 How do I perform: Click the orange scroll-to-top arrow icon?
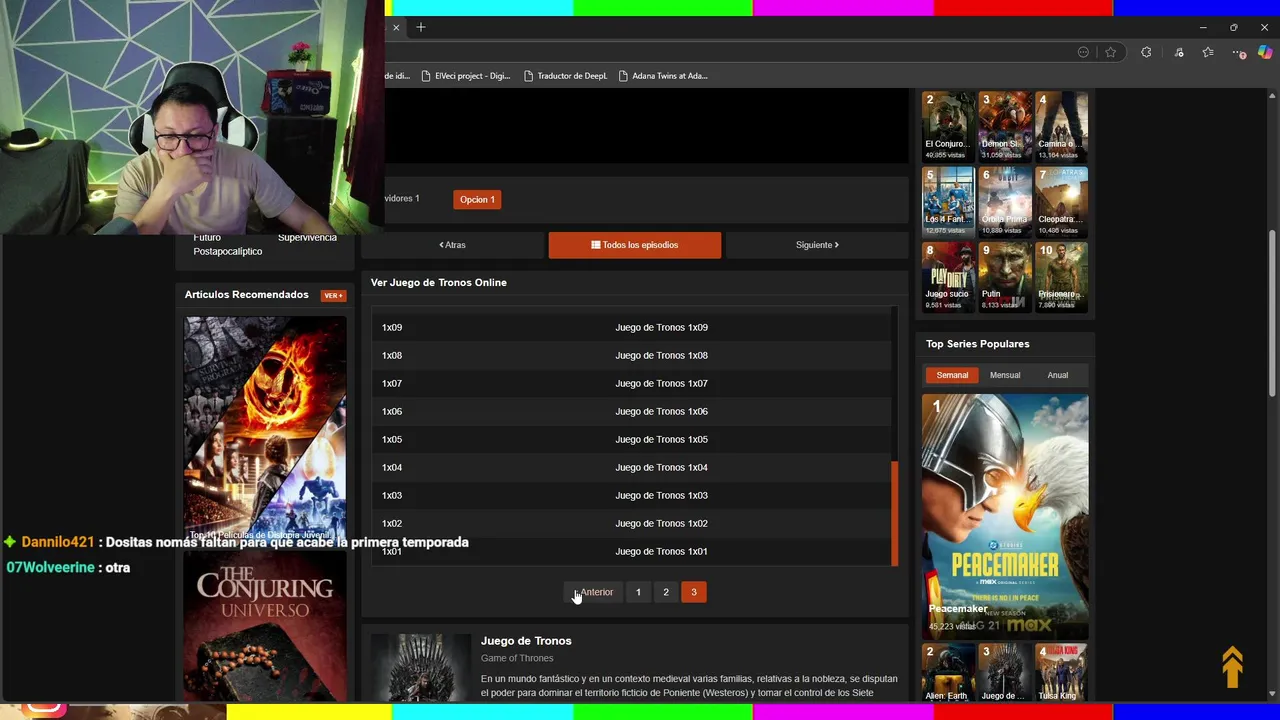point(1232,667)
